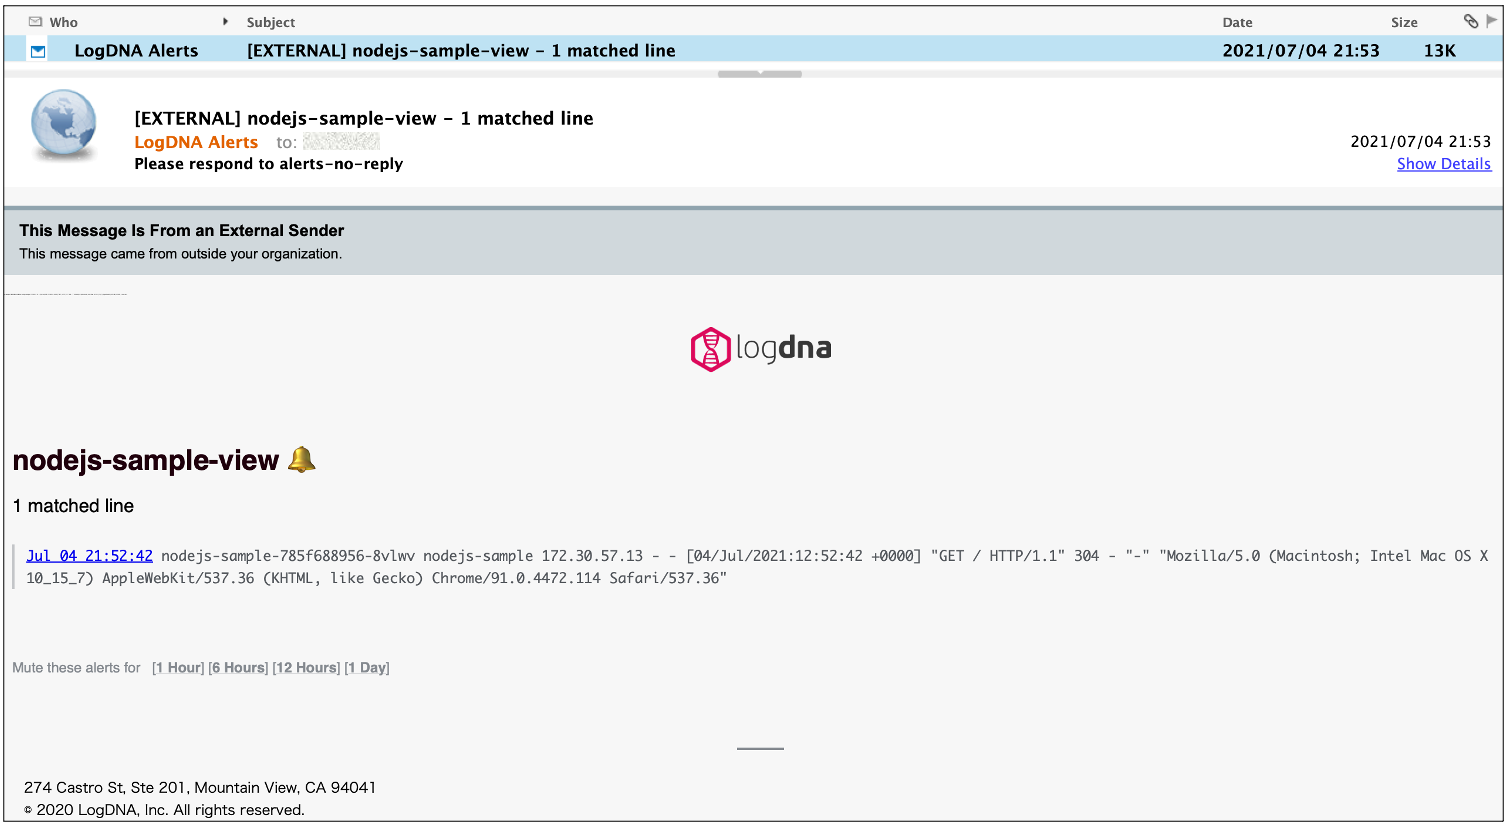Image resolution: width=1510 pixels, height=828 pixels.
Task: Click the 274 Castro St address footer text
Action: (x=200, y=788)
